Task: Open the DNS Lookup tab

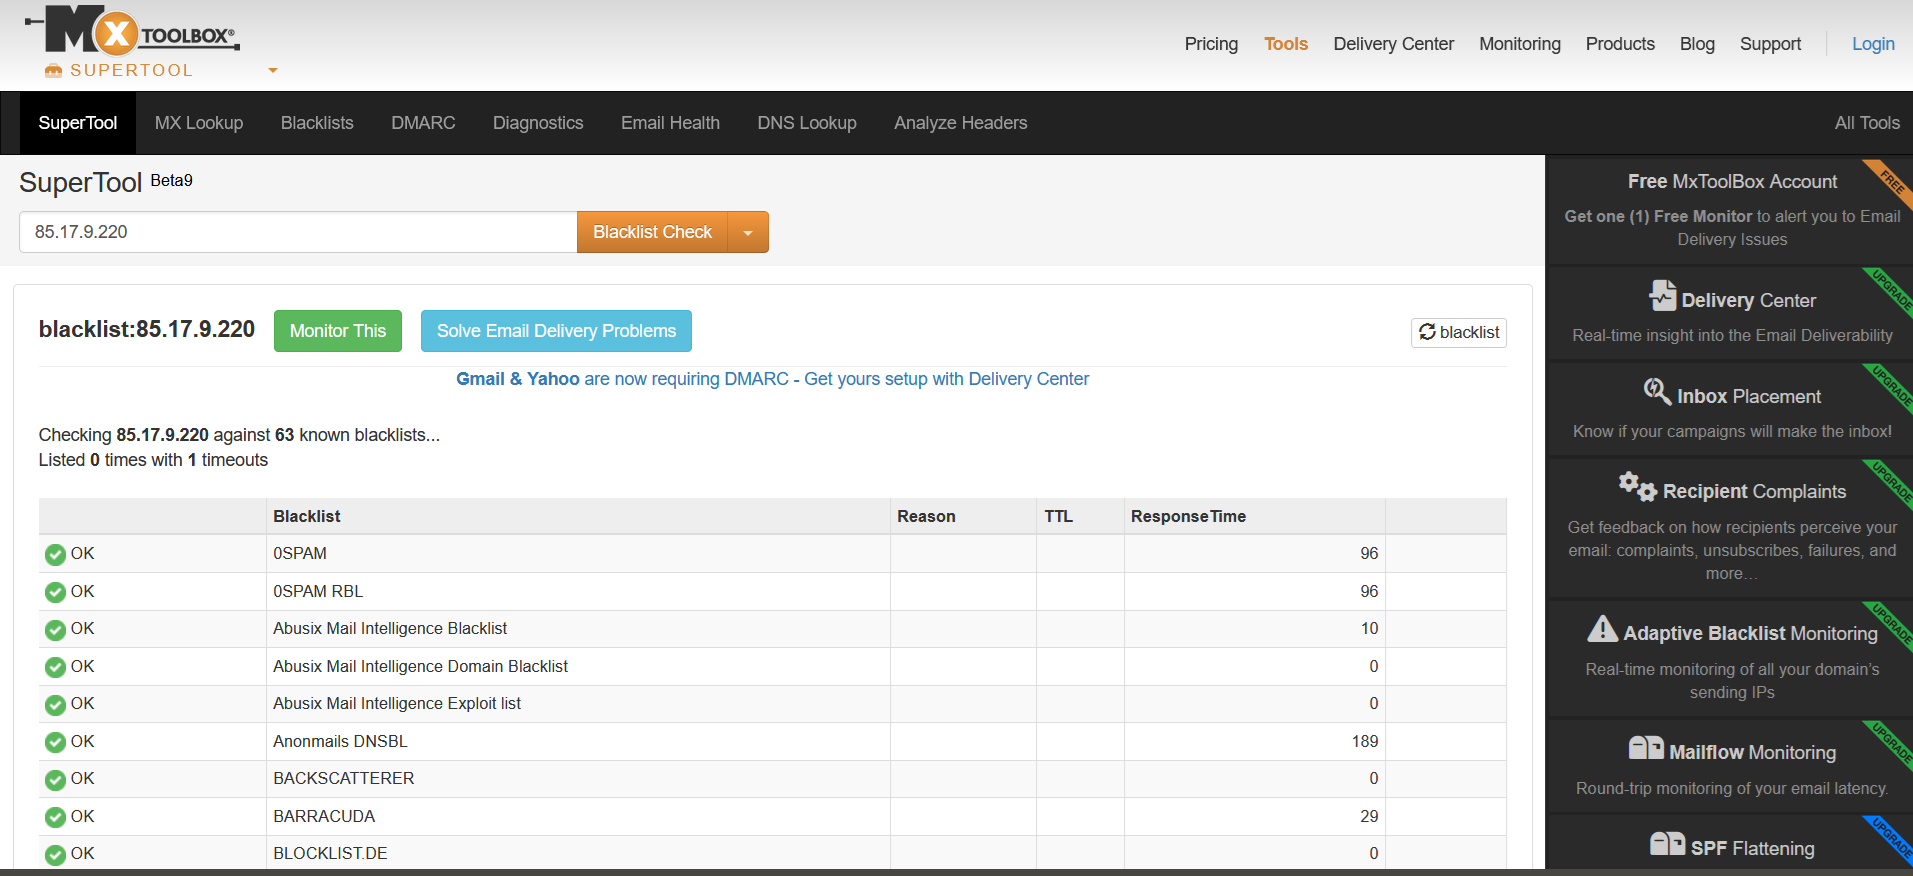Action: (x=807, y=123)
